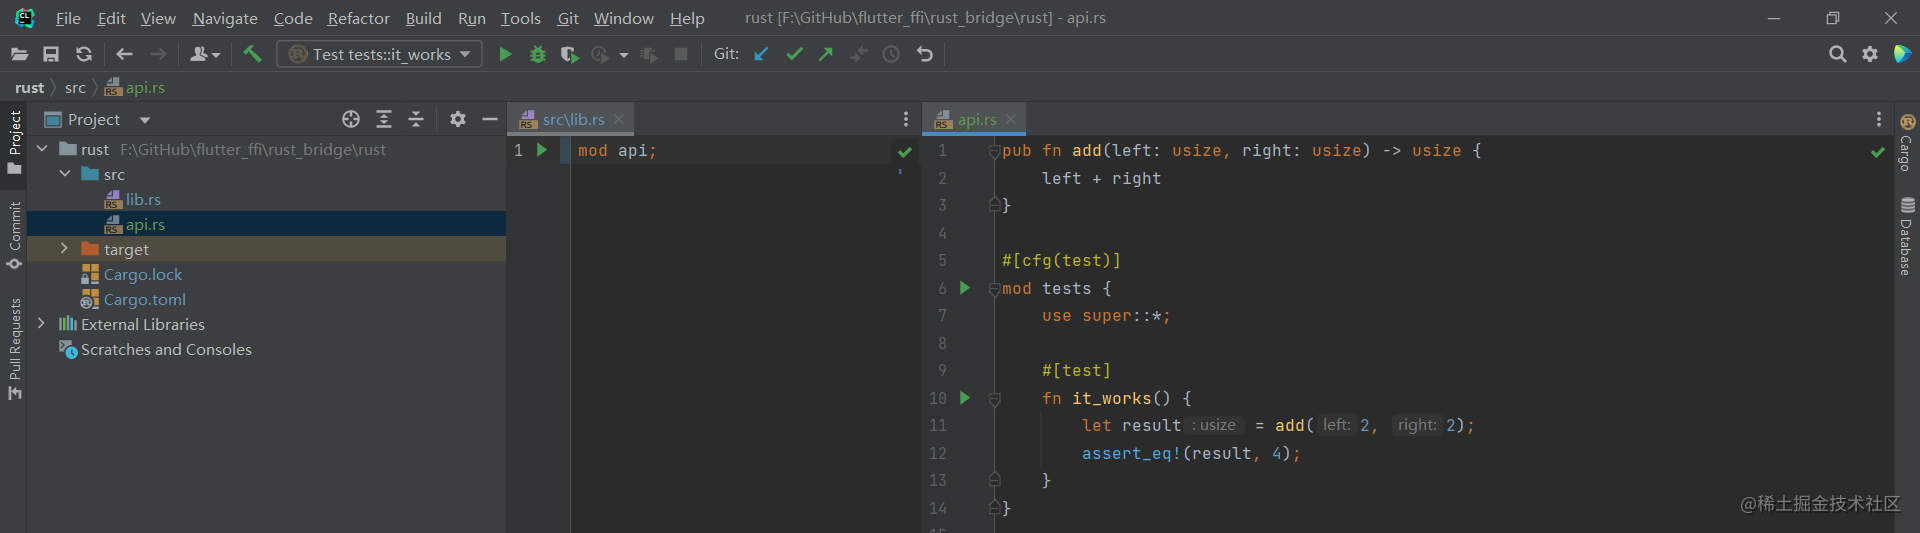Screen dimensions: 1920x533
Task: Open IDE settings gear in toolbar
Action: point(1870,54)
